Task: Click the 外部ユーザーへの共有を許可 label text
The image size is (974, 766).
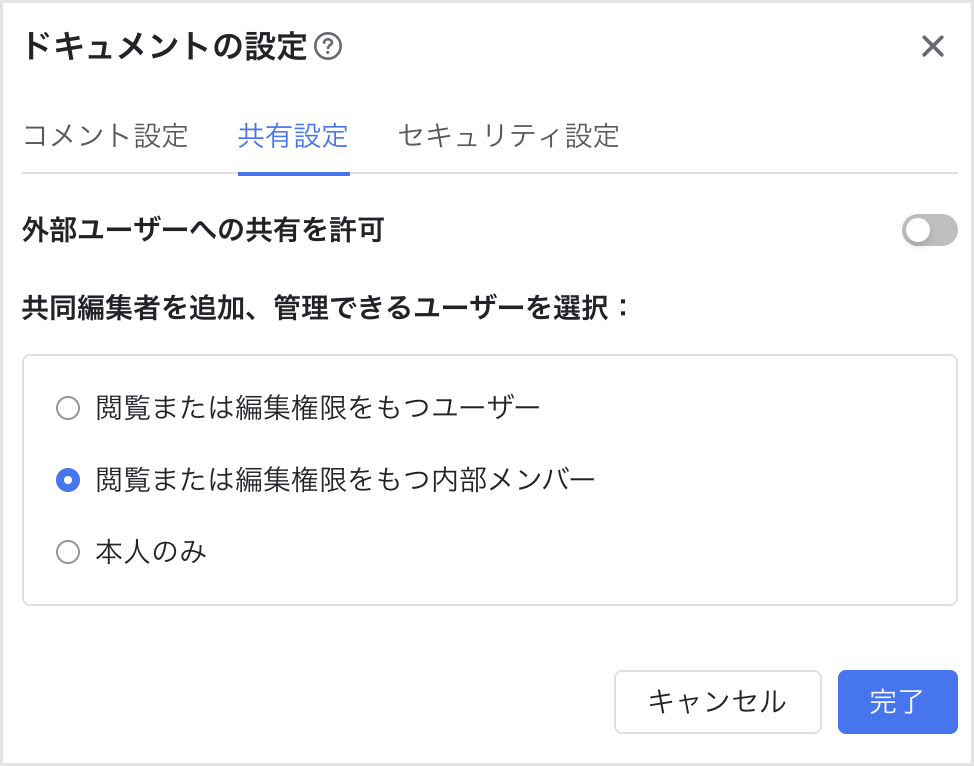Action: point(203,231)
